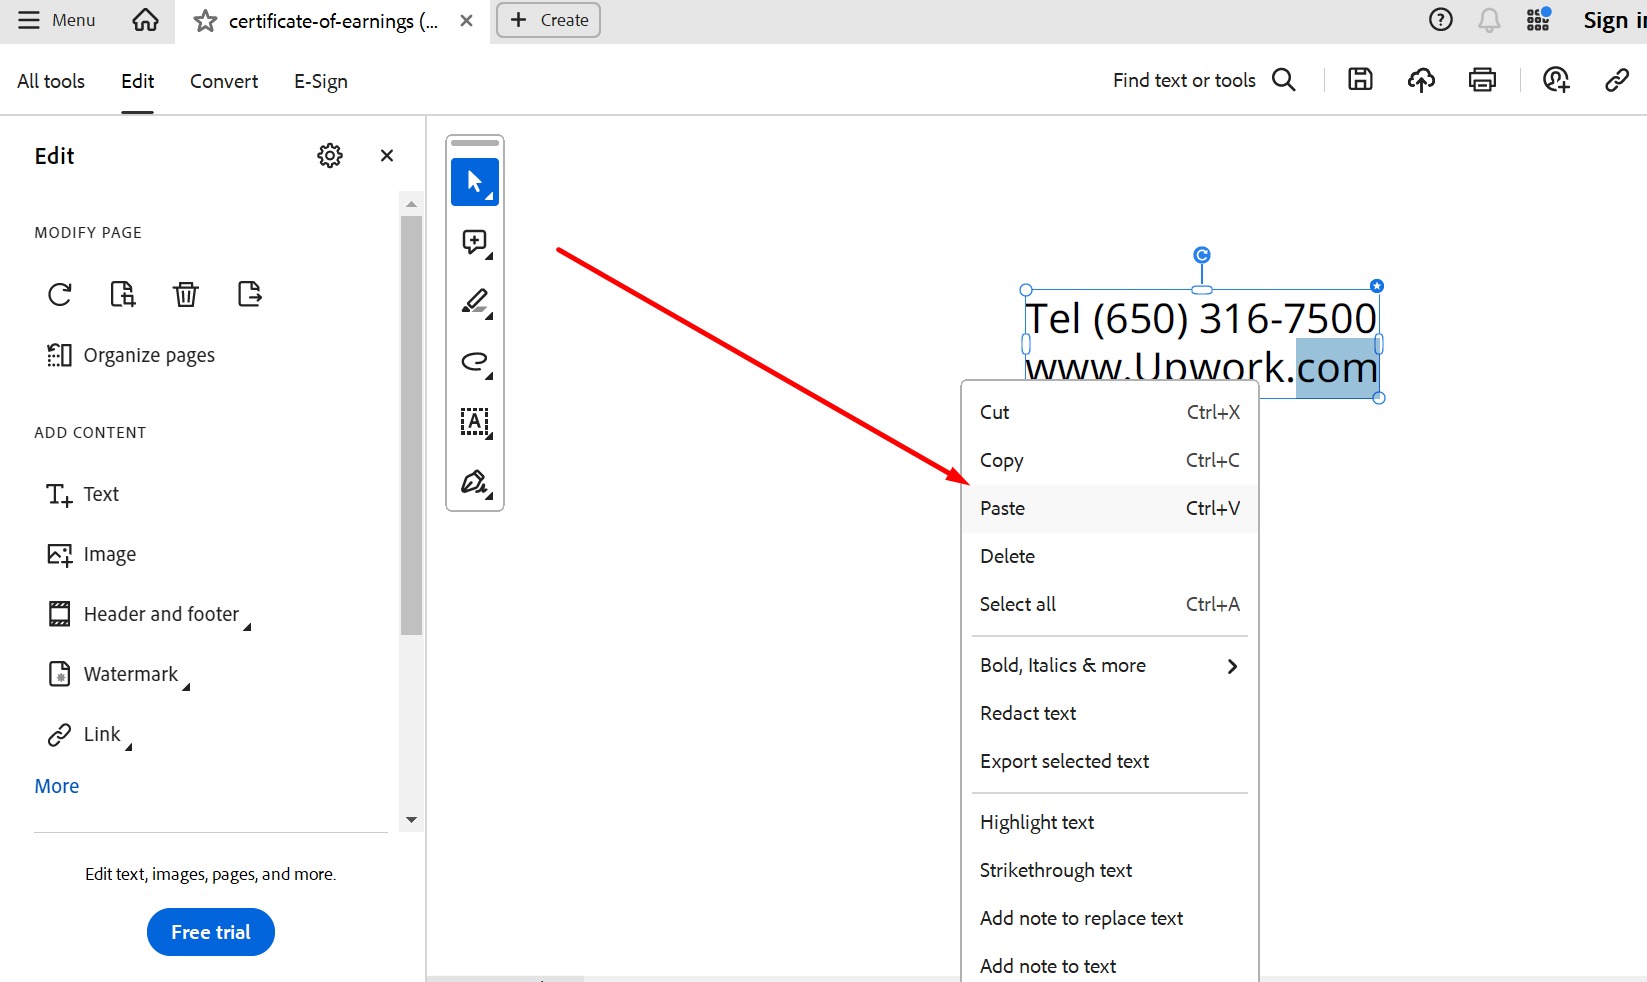Choose Cut from context menu
The height and width of the screenshot is (982, 1647).
1110,412
